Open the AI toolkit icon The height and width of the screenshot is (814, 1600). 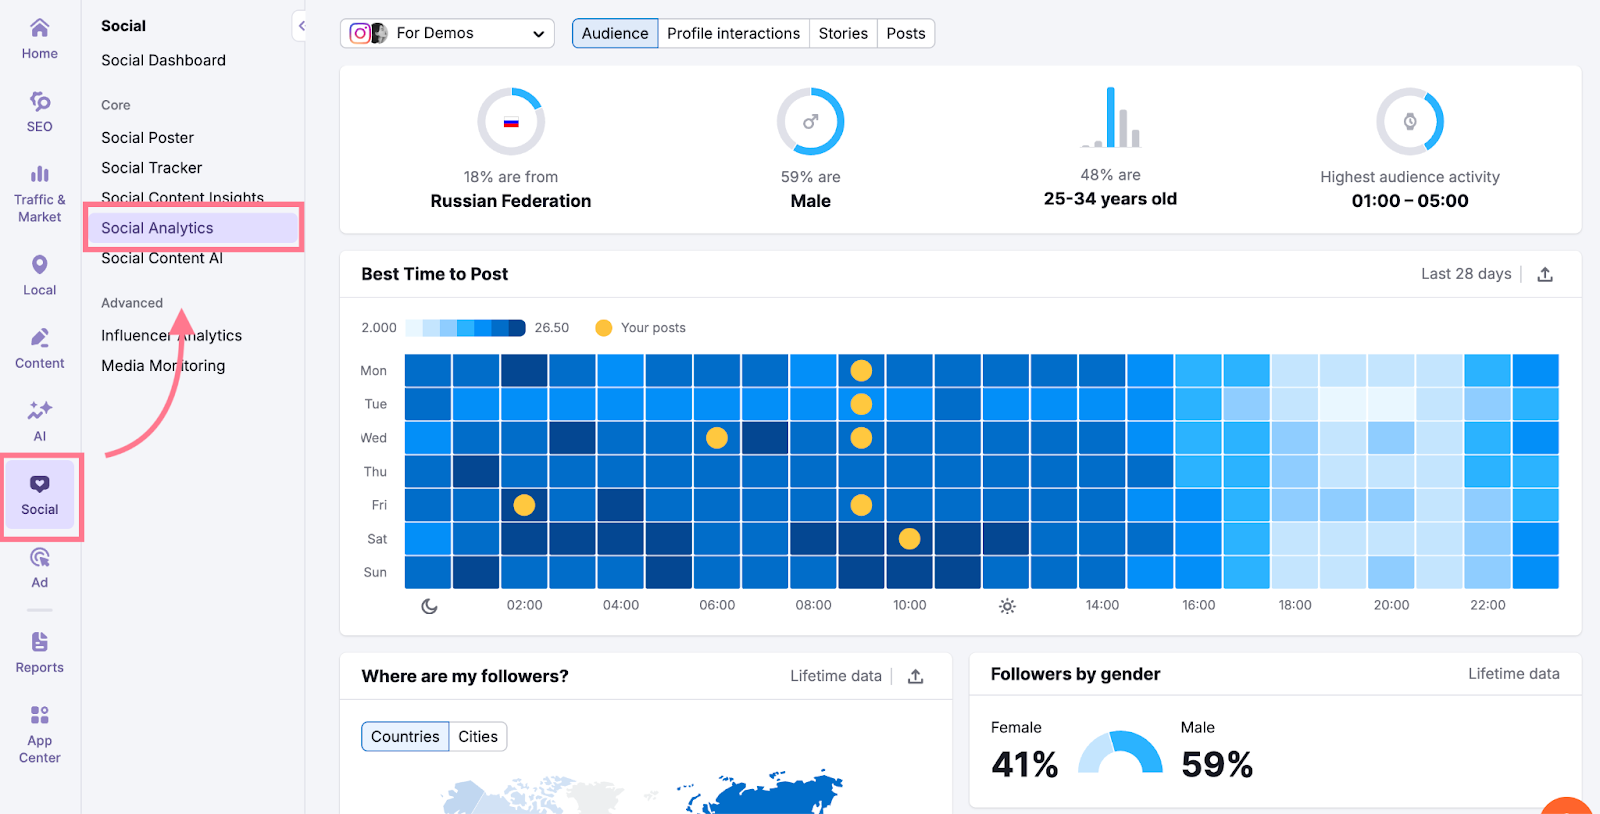(40, 421)
